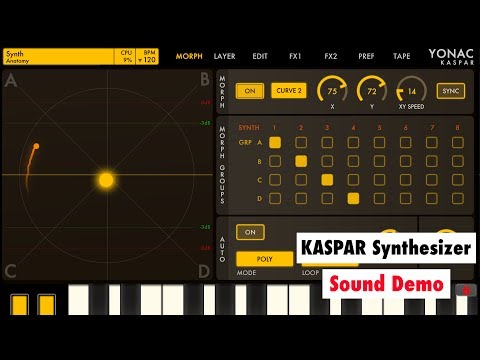The width and height of the screenshot is (480, 360).
Task: Uncheck group D synth 4 box
Action: 353,199
